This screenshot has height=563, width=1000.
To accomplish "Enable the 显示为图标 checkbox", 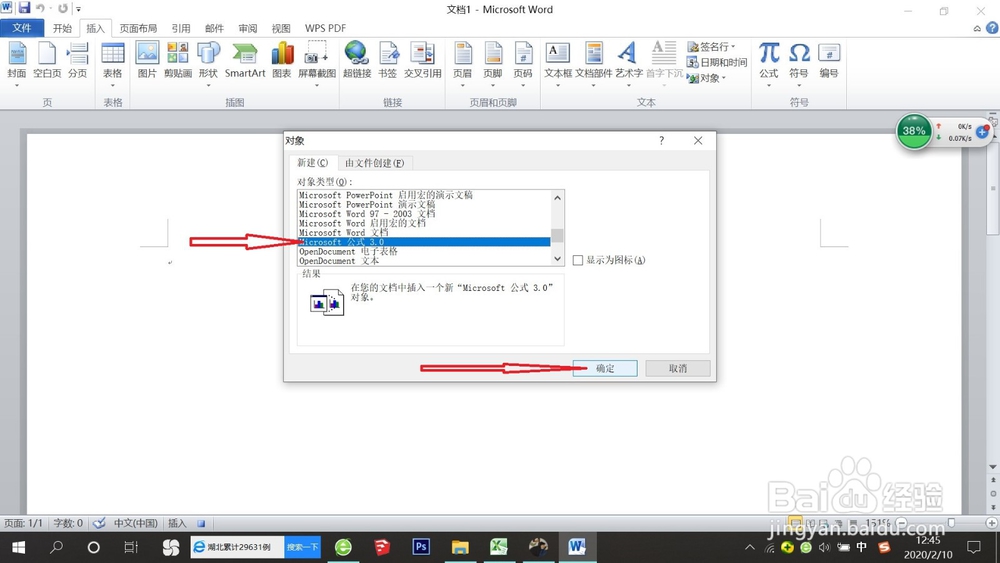I will [578, 260].
